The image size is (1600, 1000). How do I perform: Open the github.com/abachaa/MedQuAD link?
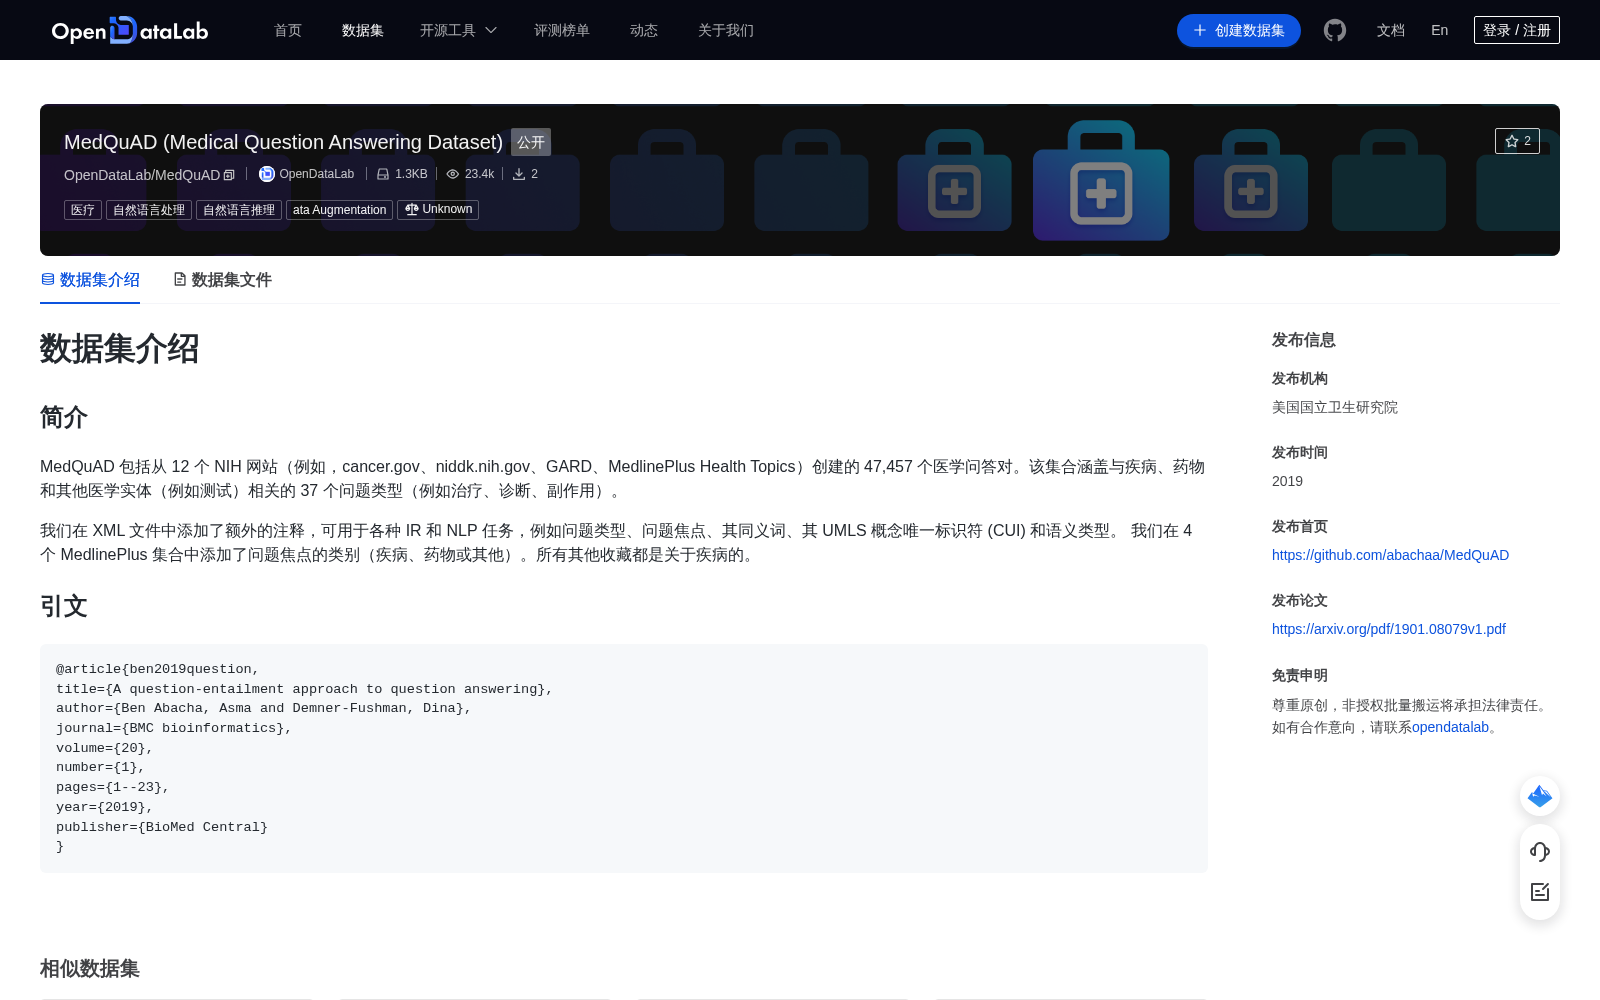[1390, 555]
